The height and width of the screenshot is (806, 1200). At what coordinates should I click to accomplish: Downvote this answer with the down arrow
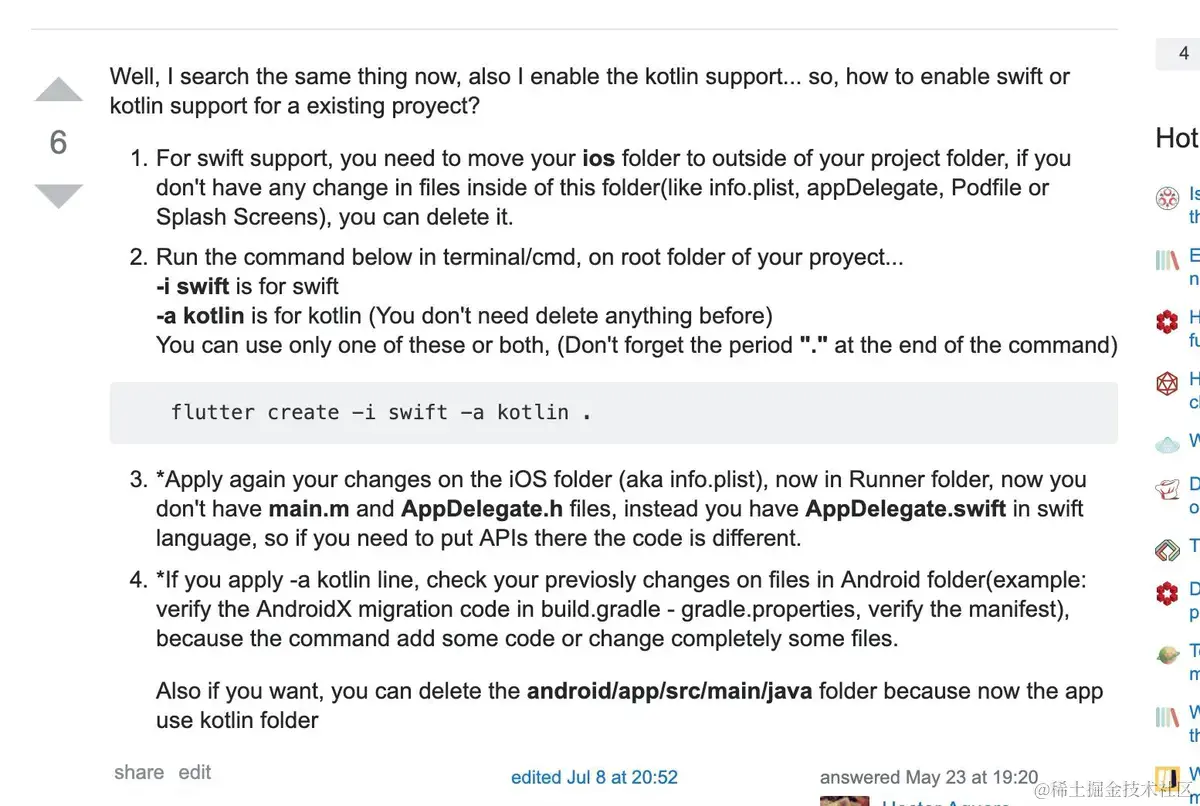pos(59,195)
